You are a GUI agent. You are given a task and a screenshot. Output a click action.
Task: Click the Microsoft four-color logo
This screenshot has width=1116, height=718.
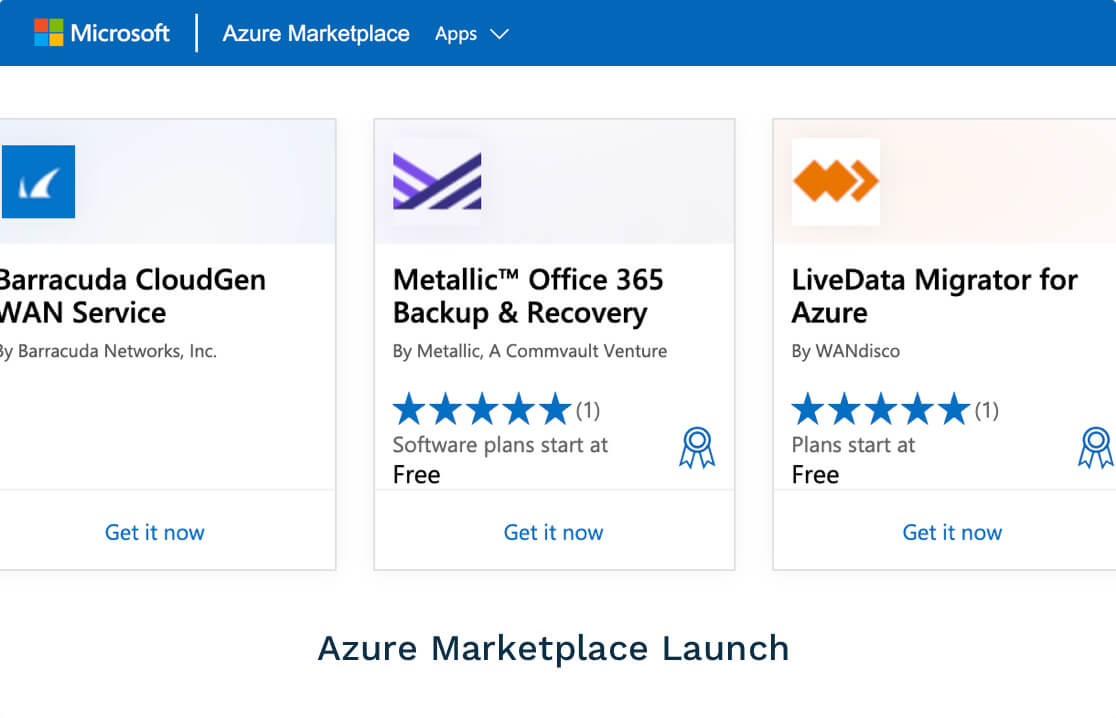[48, 33]
